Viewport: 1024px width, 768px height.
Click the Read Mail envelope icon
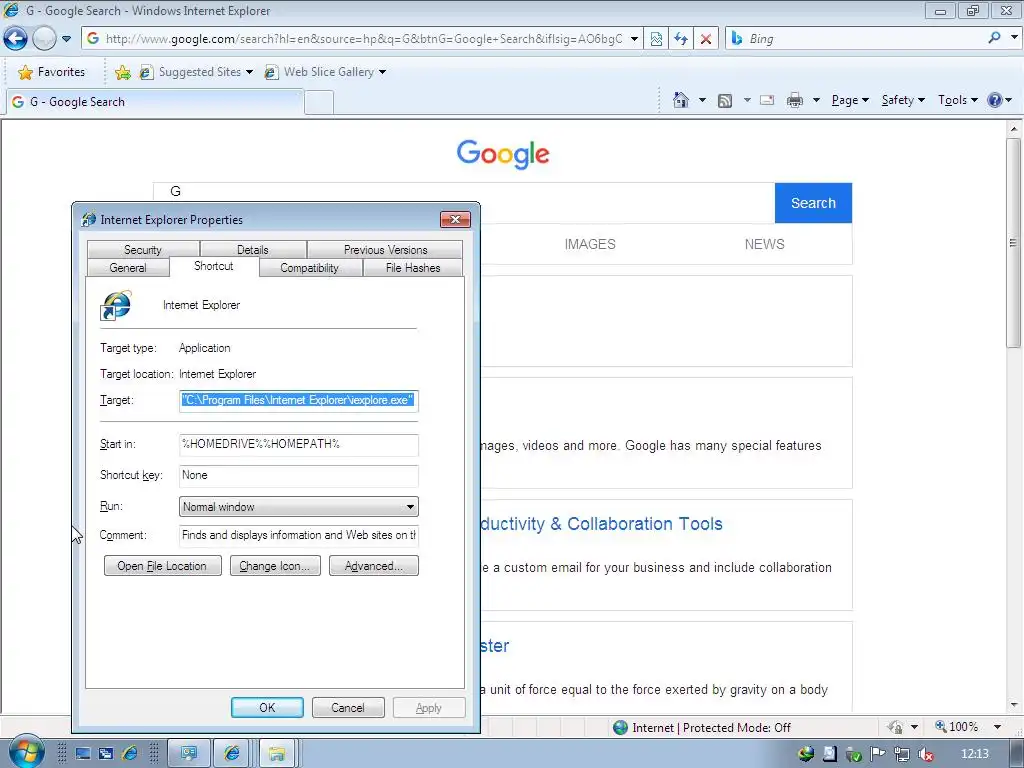[767, 100]
